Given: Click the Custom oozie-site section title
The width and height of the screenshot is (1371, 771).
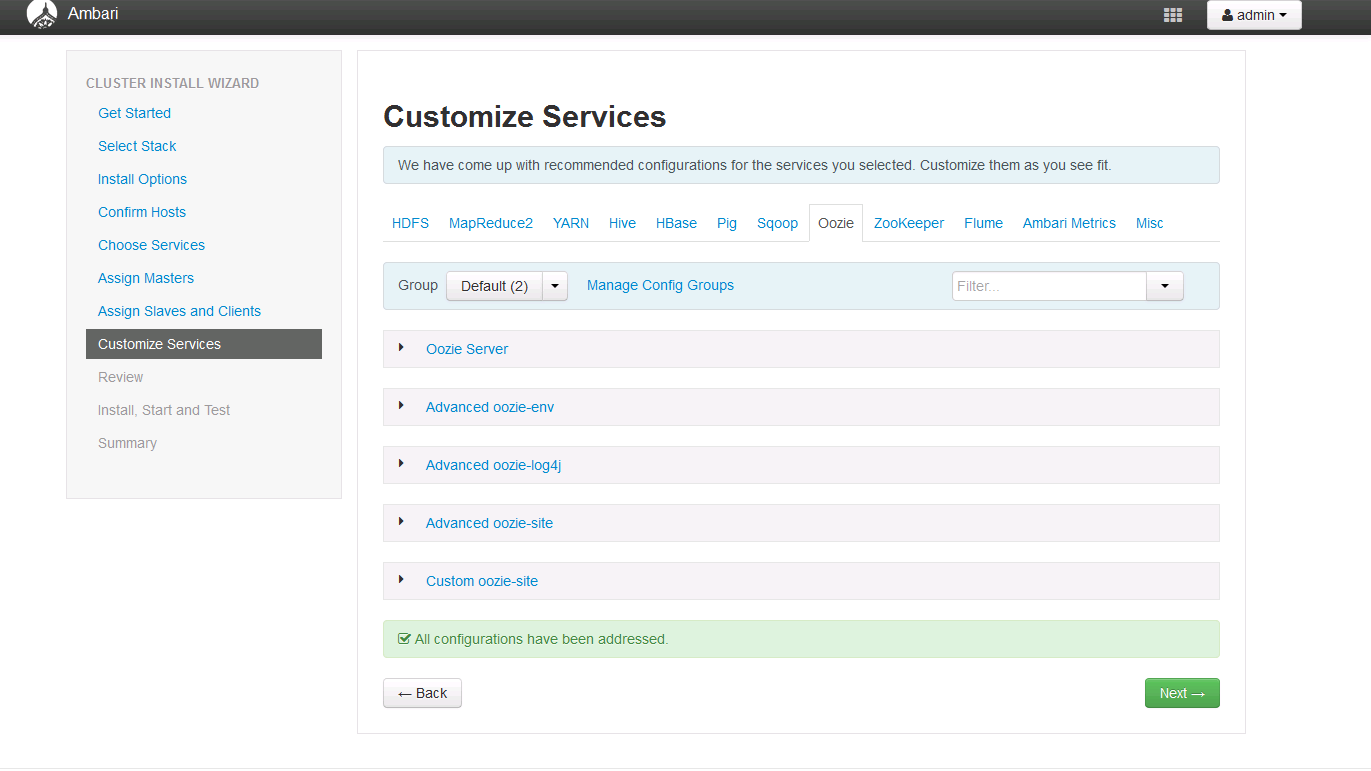Looking at the screenshot, I should (x=482, y=581).
